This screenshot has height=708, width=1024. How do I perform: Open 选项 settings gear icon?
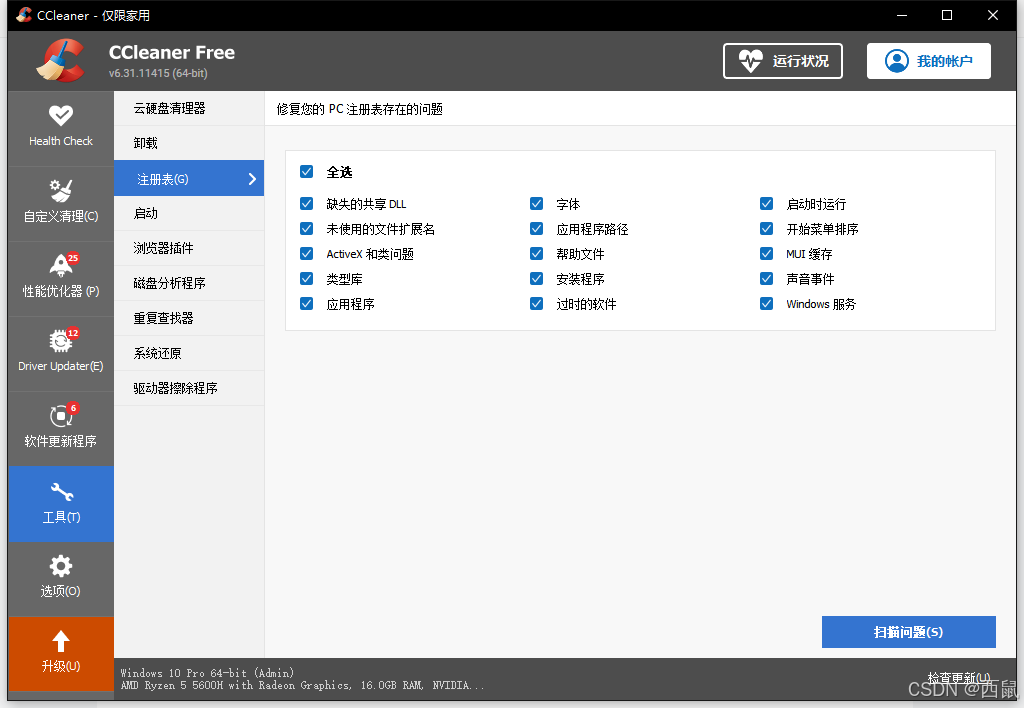[x=61, y=566]
